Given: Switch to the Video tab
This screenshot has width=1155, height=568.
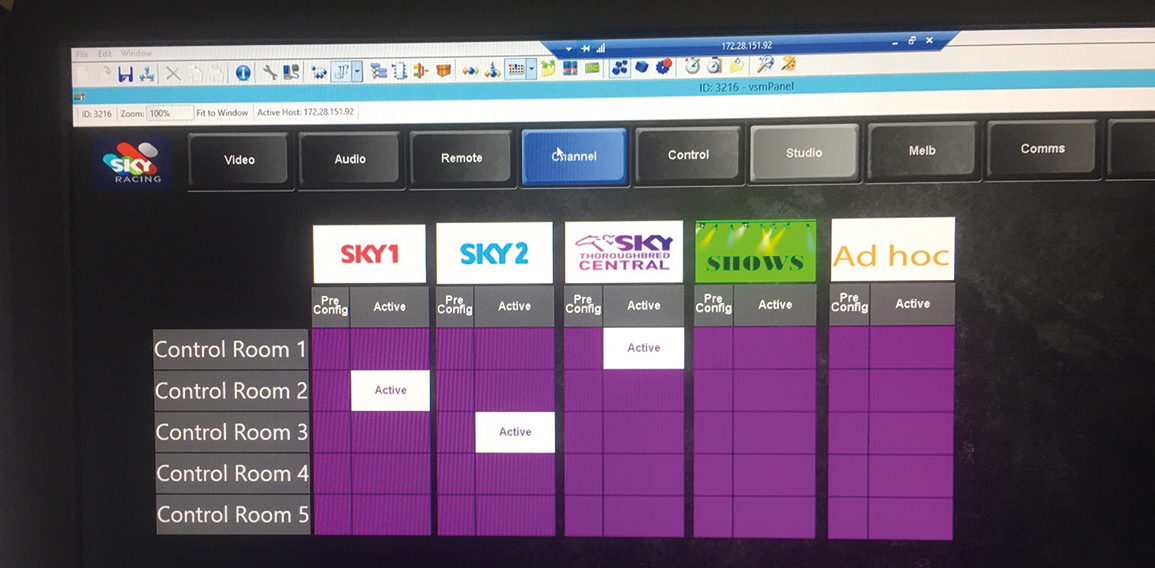Looking at the screenshot, I should 239,159.
